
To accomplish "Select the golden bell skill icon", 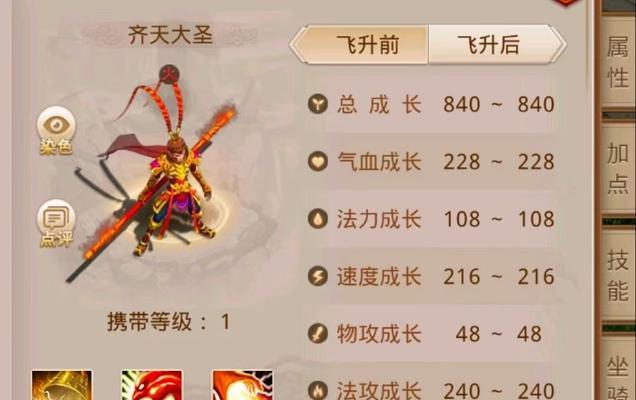I will pos(62,385).
